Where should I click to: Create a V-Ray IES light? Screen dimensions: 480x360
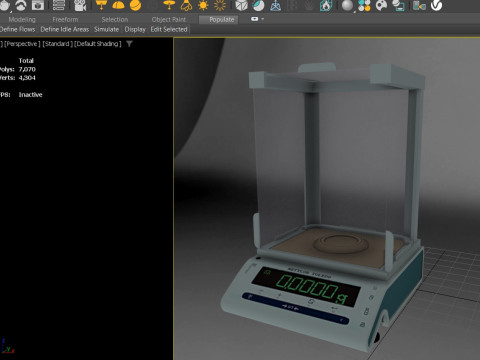pos(186,5)
